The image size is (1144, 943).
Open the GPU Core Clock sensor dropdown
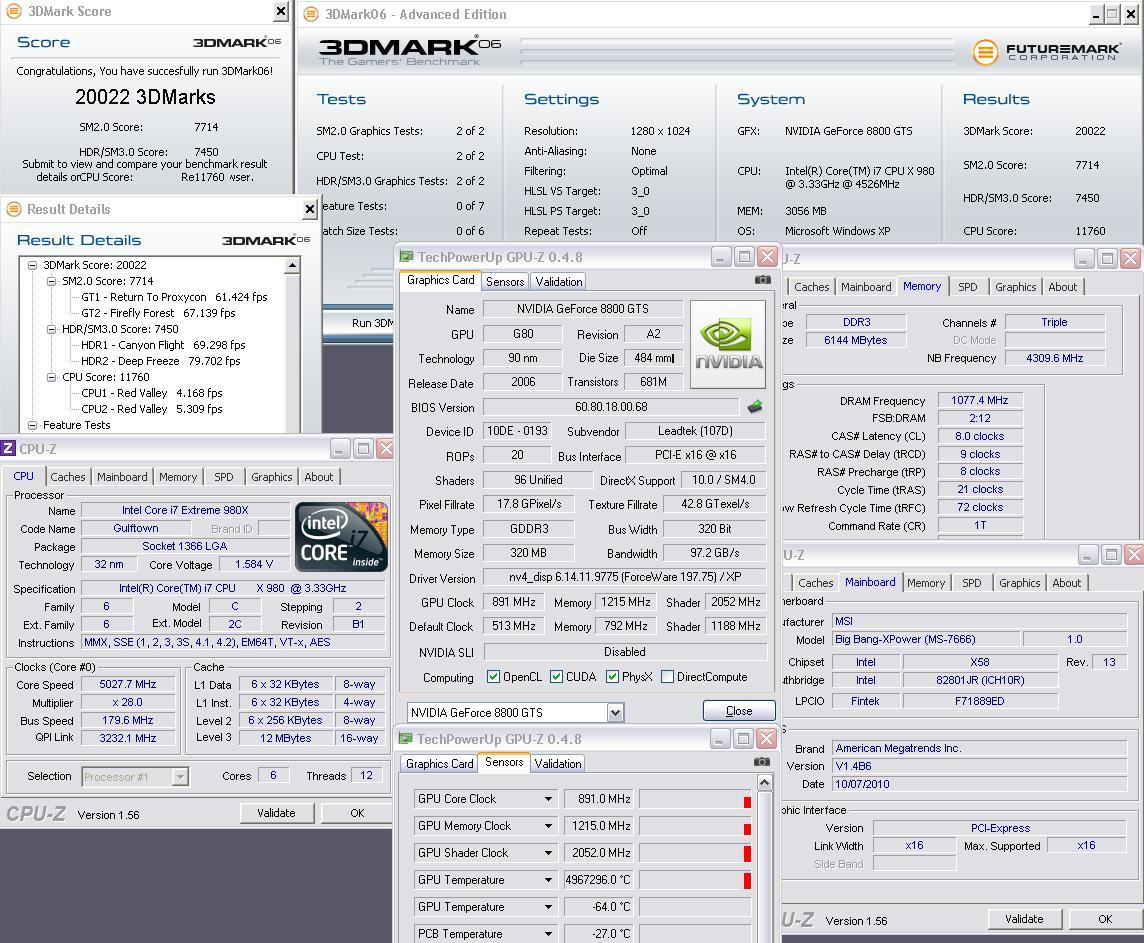point(548,799)
